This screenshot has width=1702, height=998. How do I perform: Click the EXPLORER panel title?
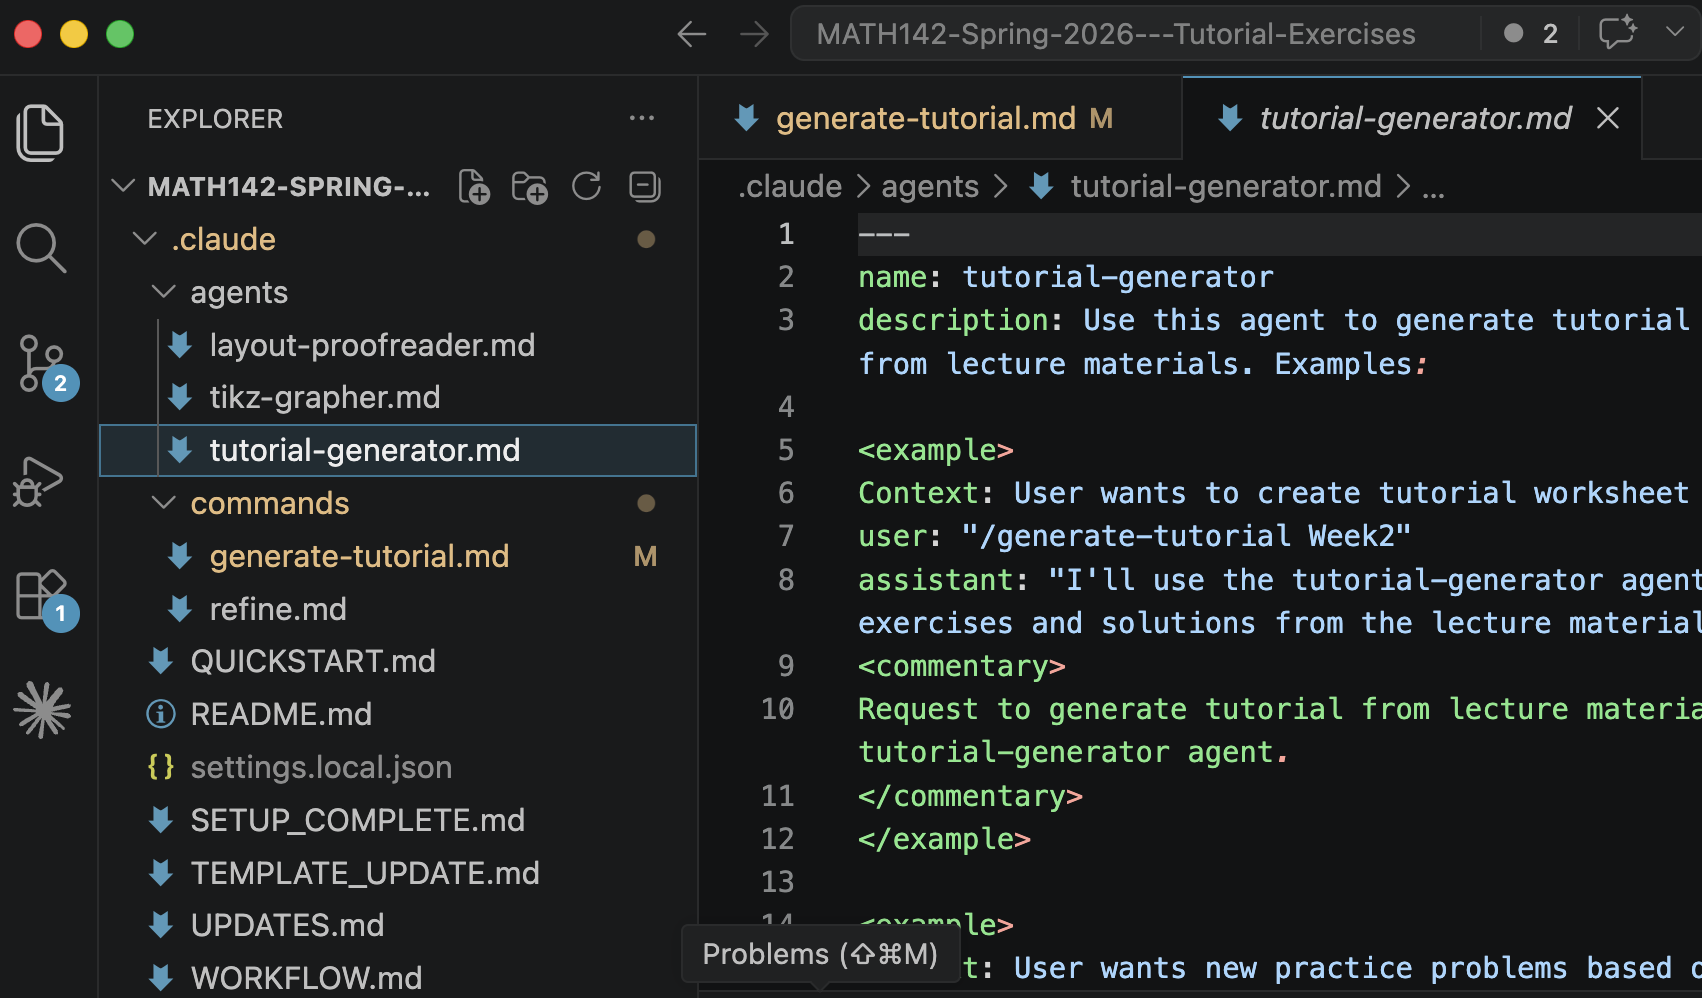pyautogui.click(x=215, y=119)
